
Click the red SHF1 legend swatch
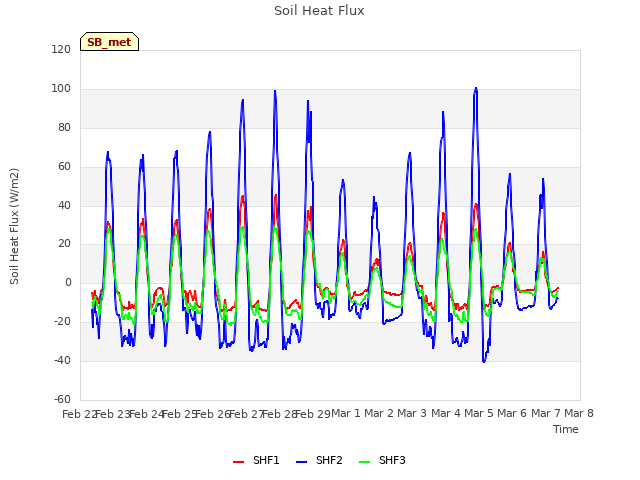[238, 462]
